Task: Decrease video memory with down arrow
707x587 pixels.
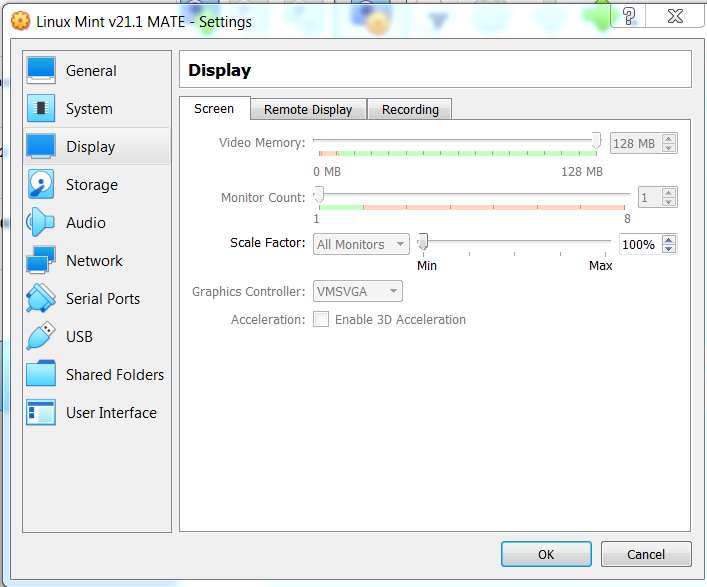Action: [x=669, y=148]
